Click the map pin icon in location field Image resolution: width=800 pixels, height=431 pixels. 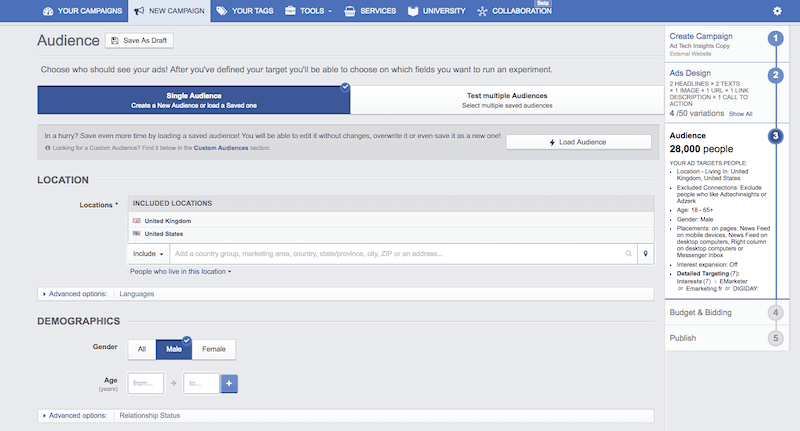pyautogui.click(x=645, y=253)
